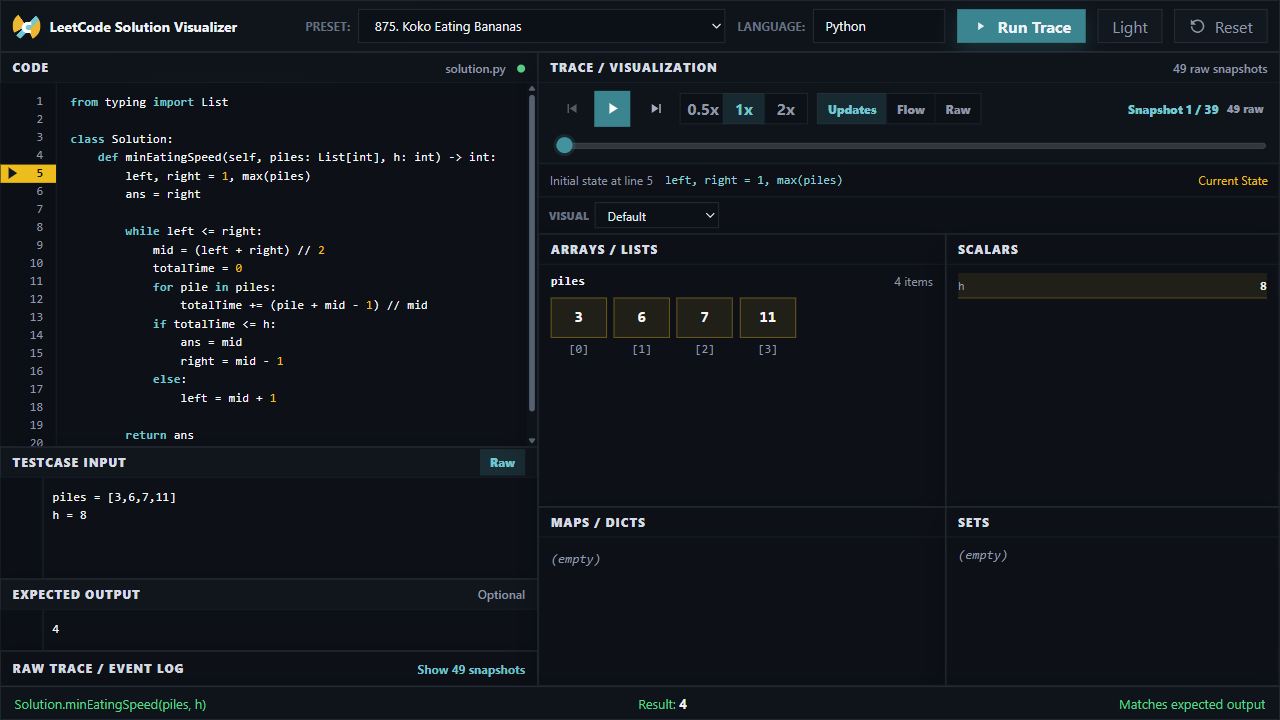The width and height of the screenshot is (1280, 720).
Task: Click code line 'class Solution:'
Action: [121, 139]
